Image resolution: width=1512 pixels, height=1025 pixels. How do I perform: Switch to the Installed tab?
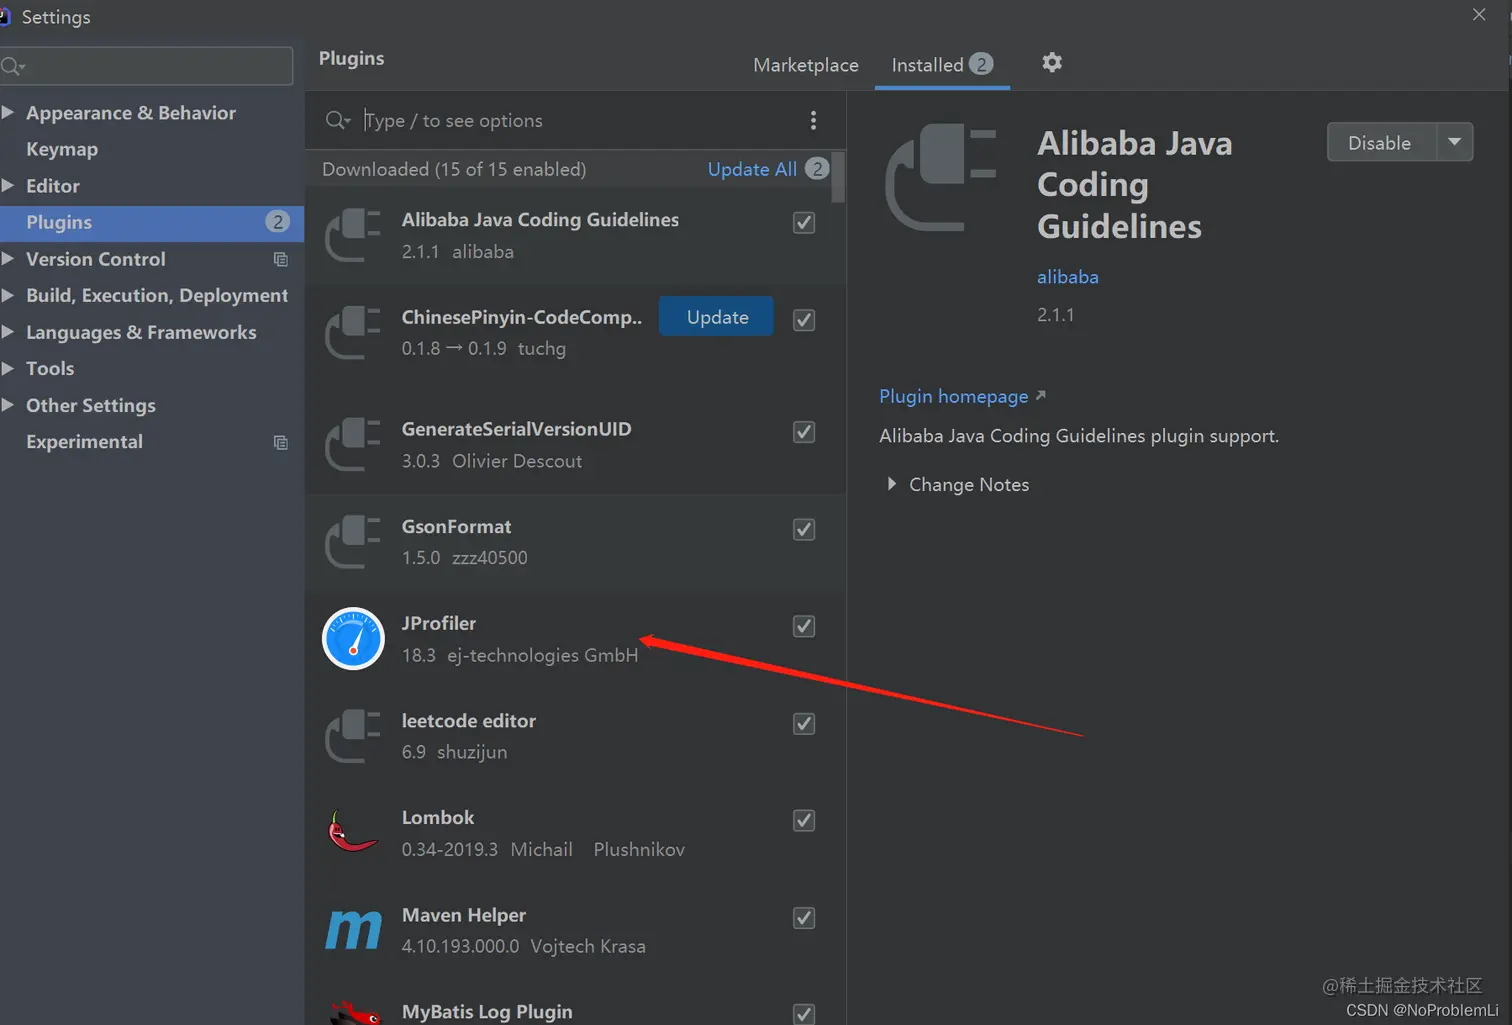[x=942, y=65]
